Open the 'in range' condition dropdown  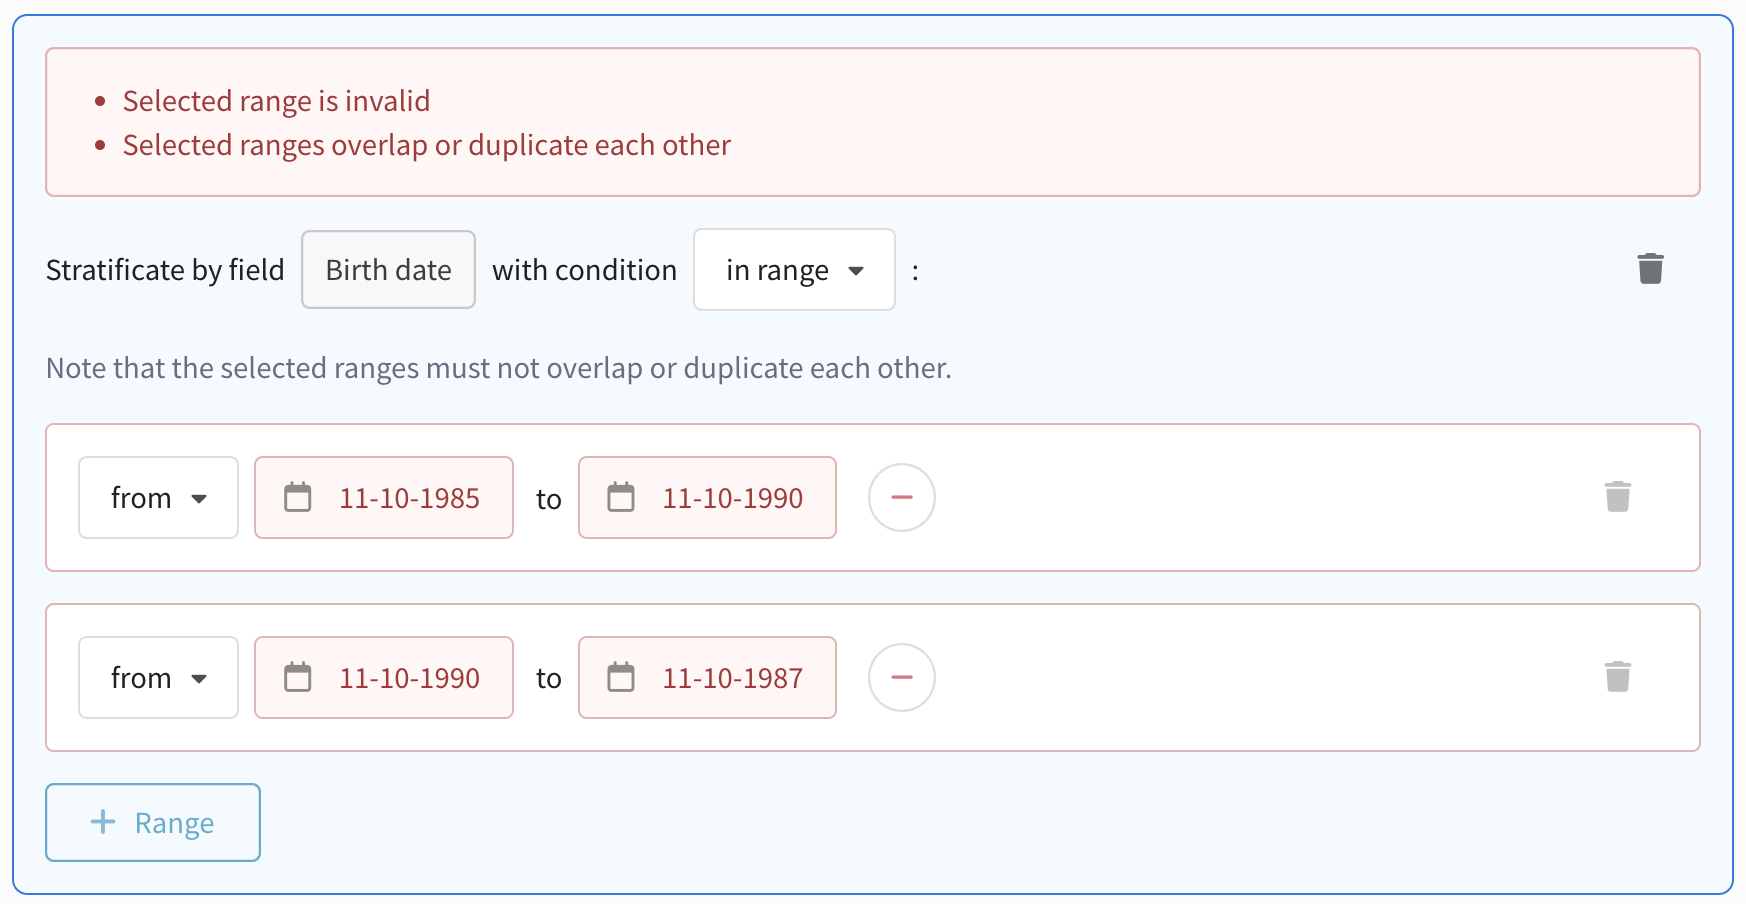(794, 270)
